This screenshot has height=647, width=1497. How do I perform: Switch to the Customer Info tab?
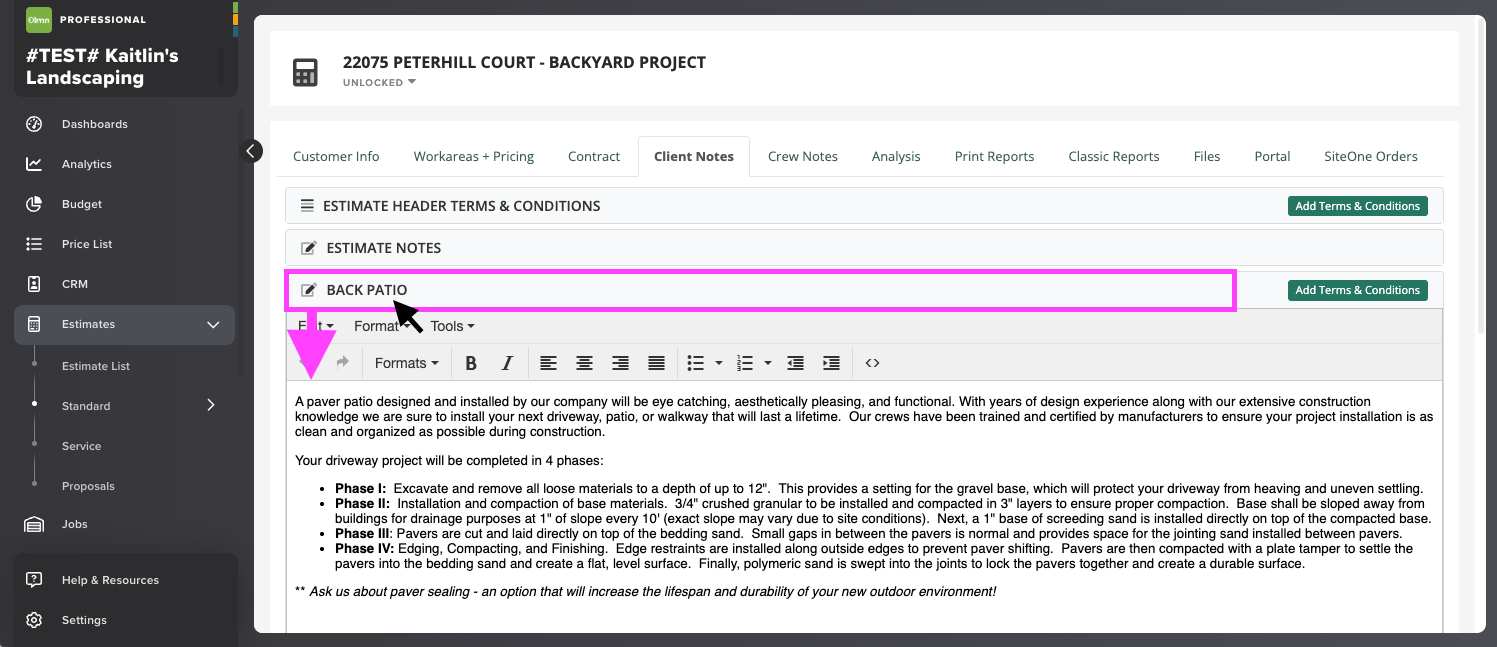coord(336,156)
